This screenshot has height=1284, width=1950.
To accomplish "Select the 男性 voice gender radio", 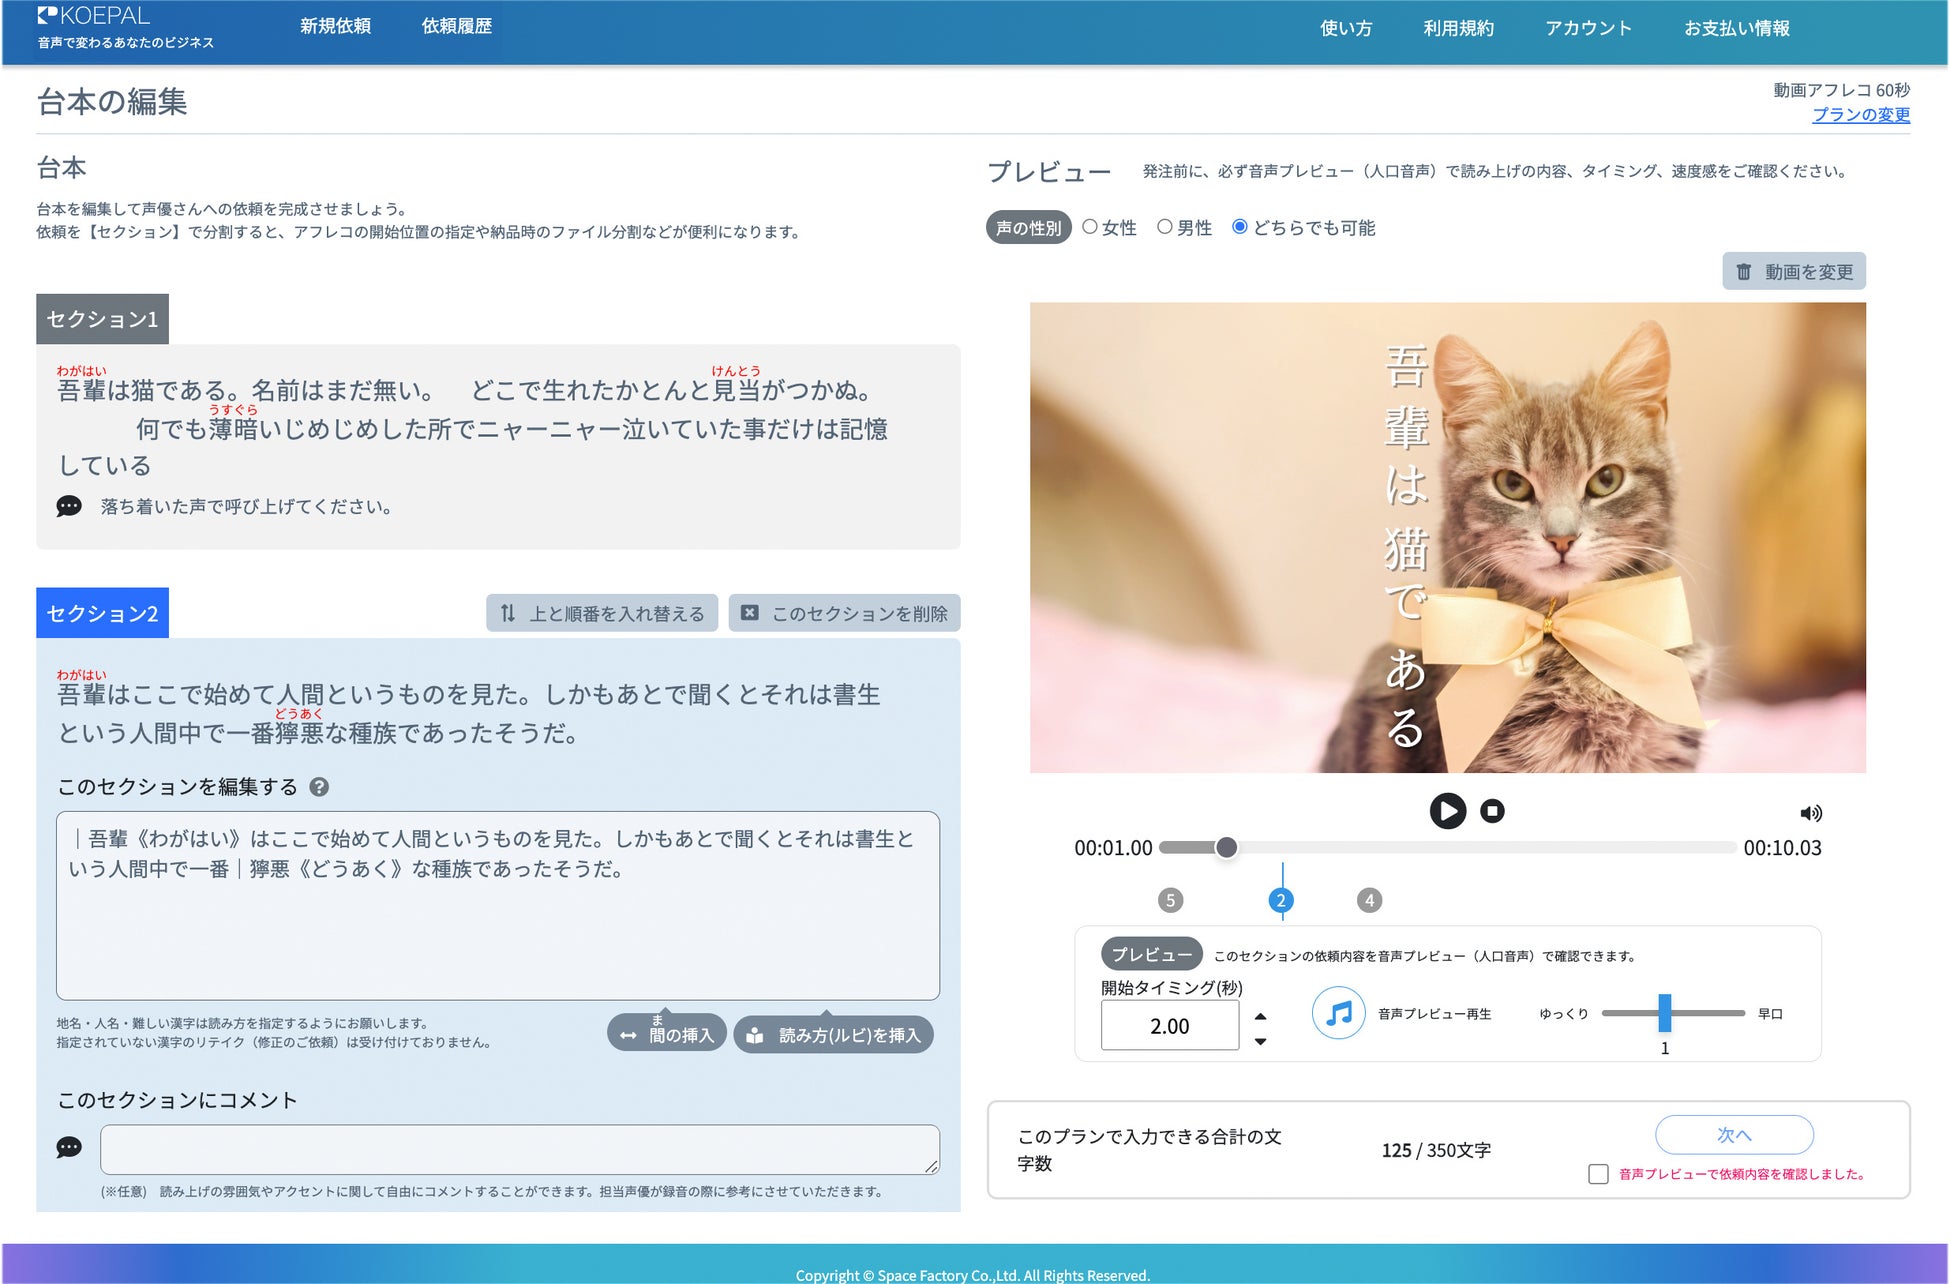I will click(1165, 227).
